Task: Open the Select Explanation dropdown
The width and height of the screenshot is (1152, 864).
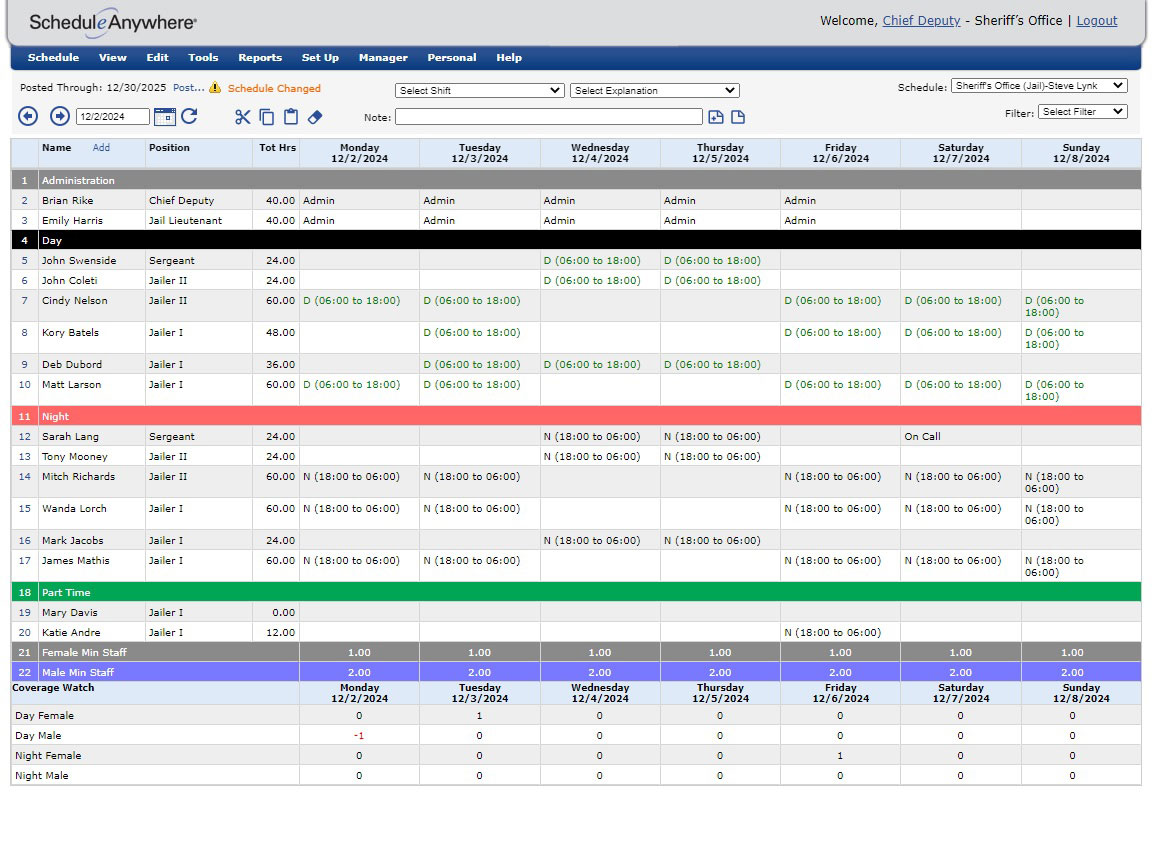Action: pyautogui.click(x=655, y=90)
